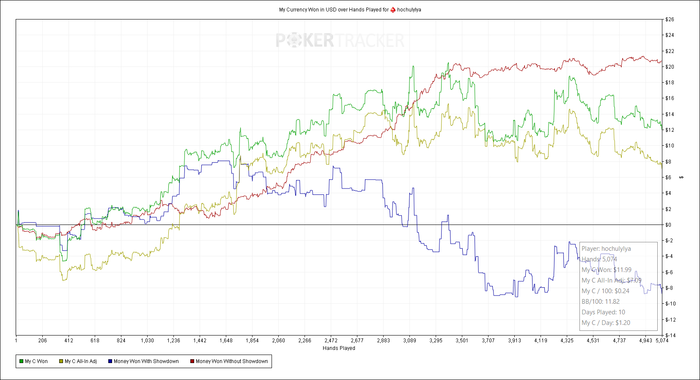This screenshot has width=700, height=380.
Task: Click the x-axis tick label 3,501
Action: pos(462,340)
